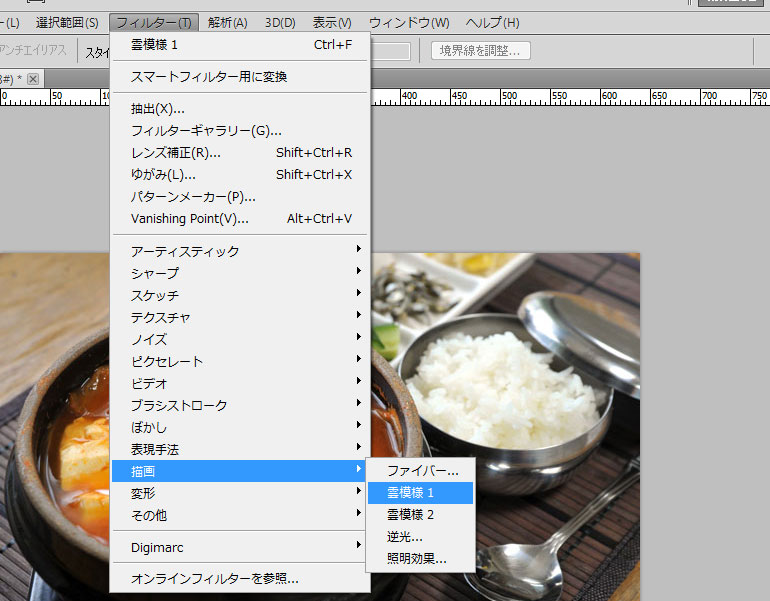The width and height of the screenshot is (770, 601).
Task: Open the 表示(V) menu
Action: [x=332, y=23]
